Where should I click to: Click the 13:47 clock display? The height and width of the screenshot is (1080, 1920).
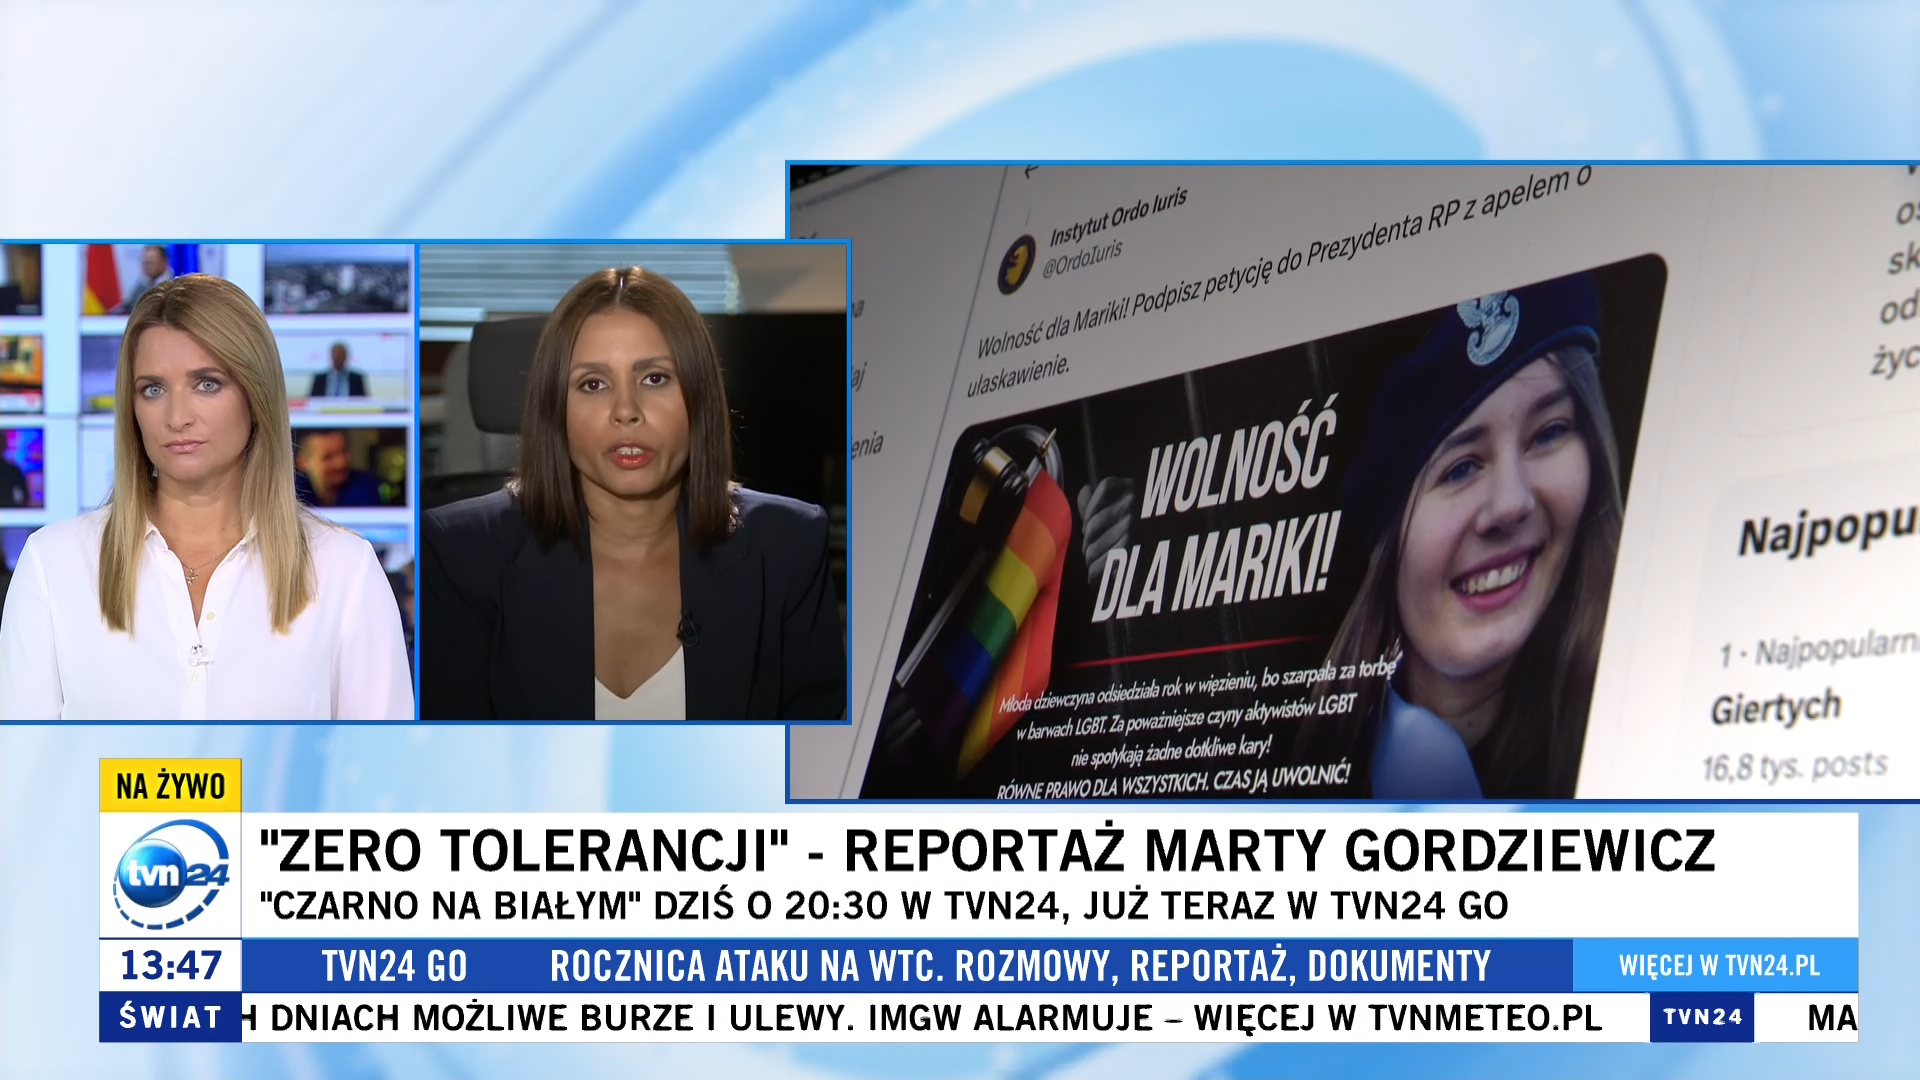point(171,965)
